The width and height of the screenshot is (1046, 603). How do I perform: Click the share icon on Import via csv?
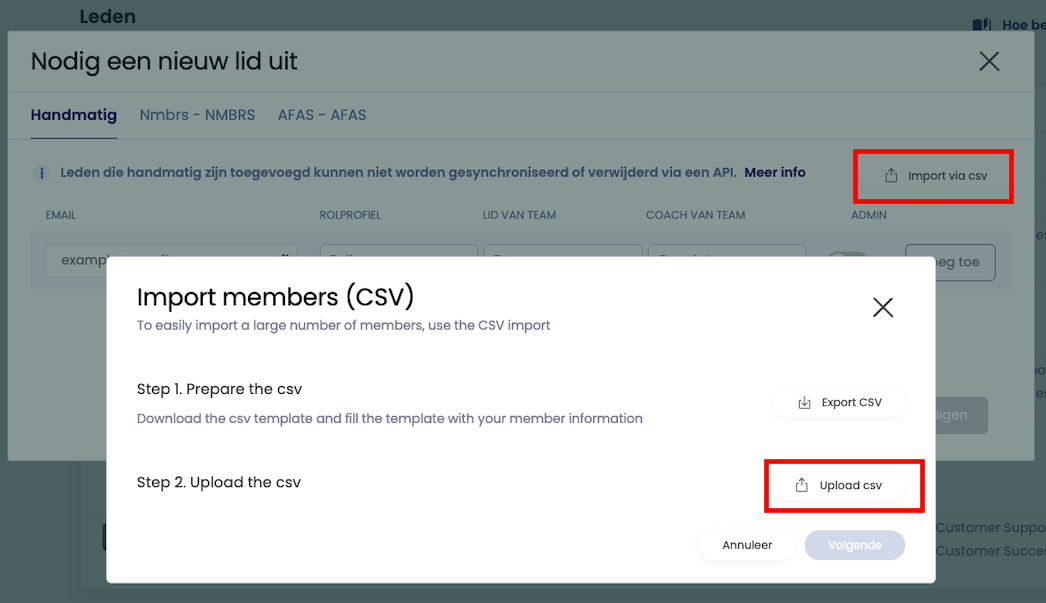tap(891, 176)
